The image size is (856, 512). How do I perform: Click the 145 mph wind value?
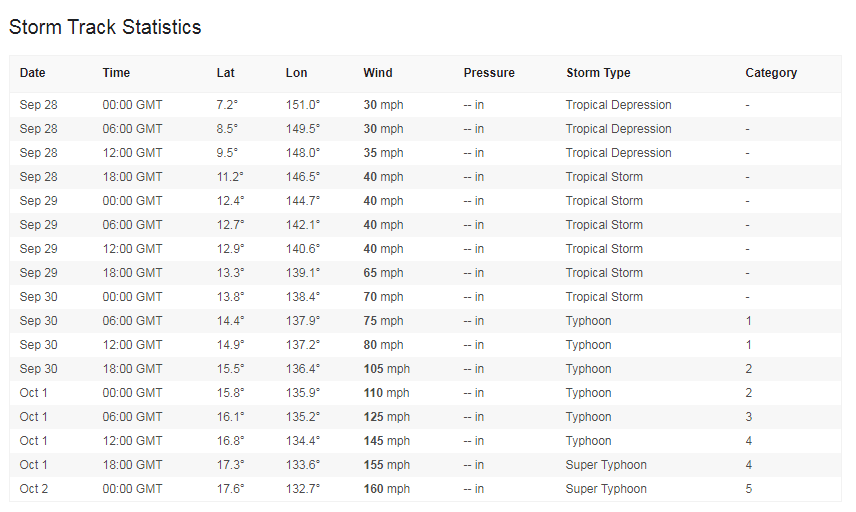point(386,441)
